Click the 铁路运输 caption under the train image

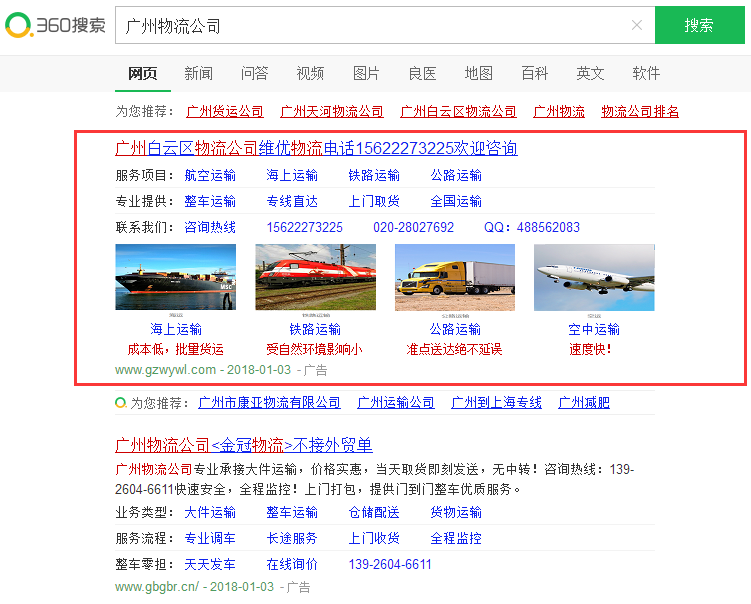pyautogui.click(x=315, y=329)
